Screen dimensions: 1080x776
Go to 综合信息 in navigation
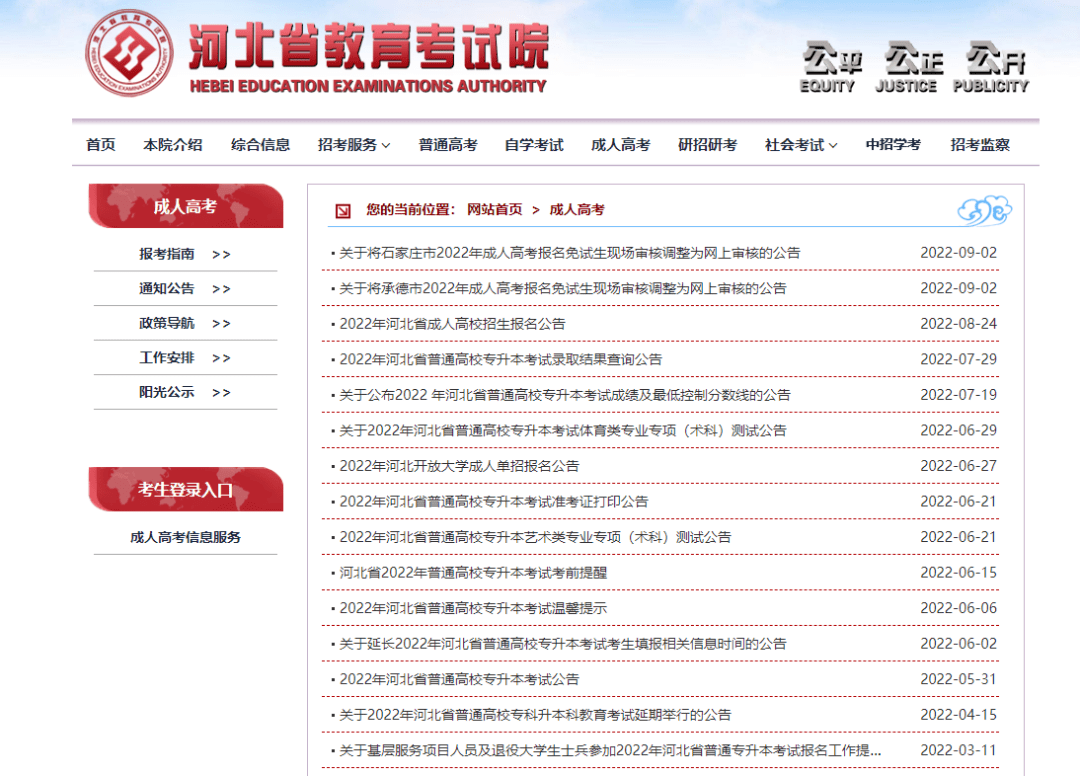point(260,145)
